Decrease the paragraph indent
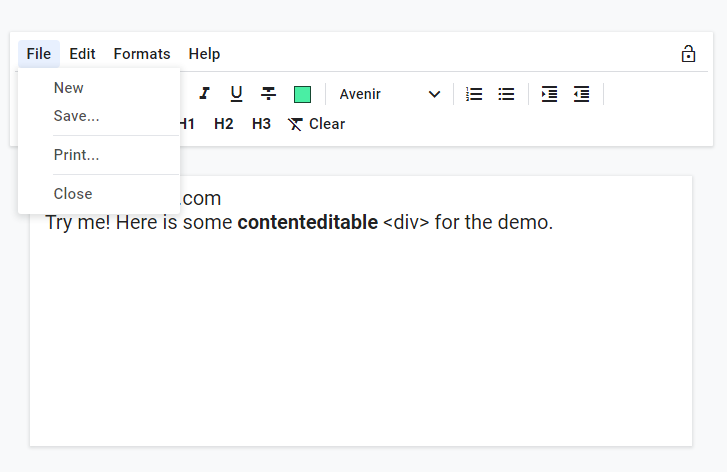 pos(581,94)
